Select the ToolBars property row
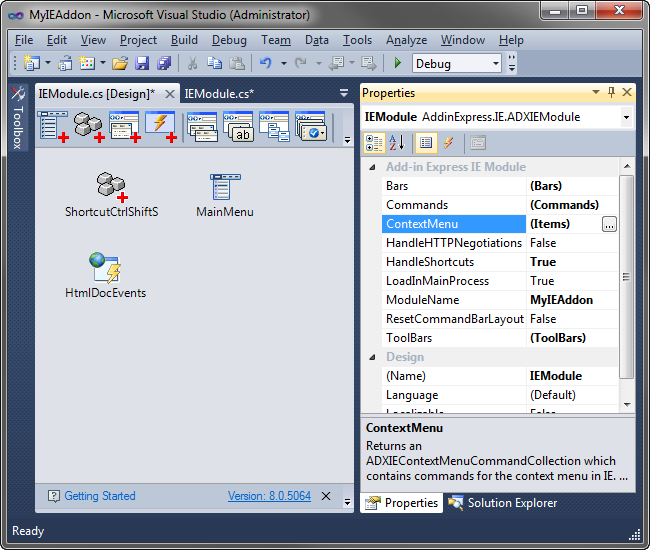Screen dimensions: 650x550 tap(500, 338)
